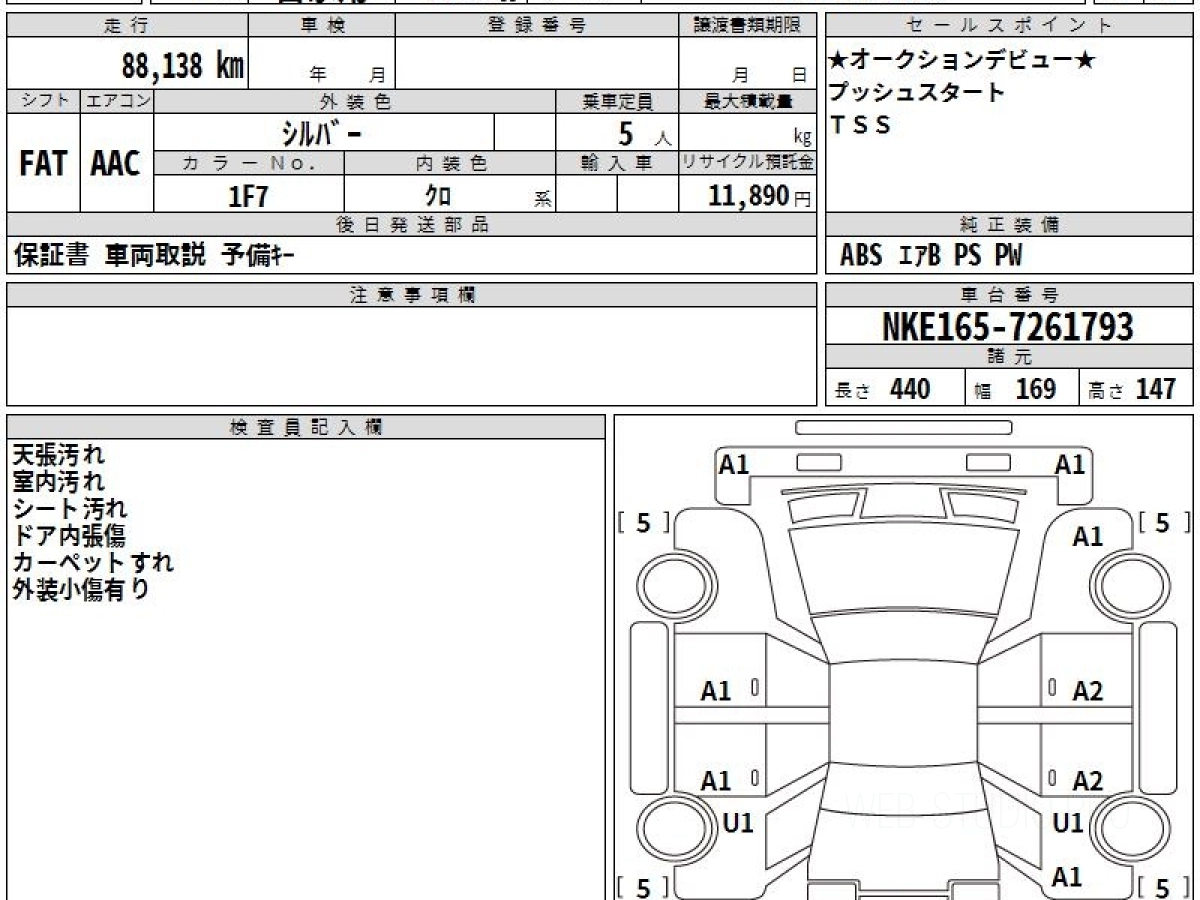Click the TSS sales point text
The height and width of the screenshot is (900, 1200).
(x=860, y=125)
